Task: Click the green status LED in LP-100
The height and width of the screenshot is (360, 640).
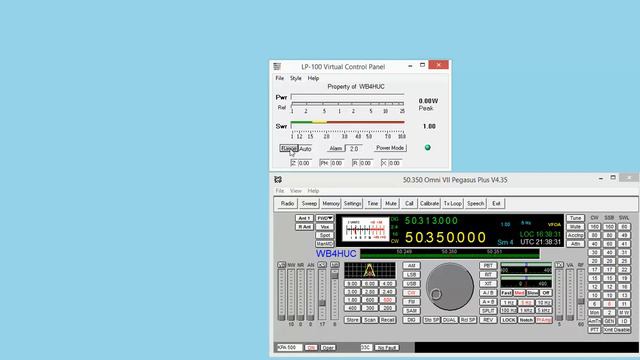Action: click(x=427, y=147)
